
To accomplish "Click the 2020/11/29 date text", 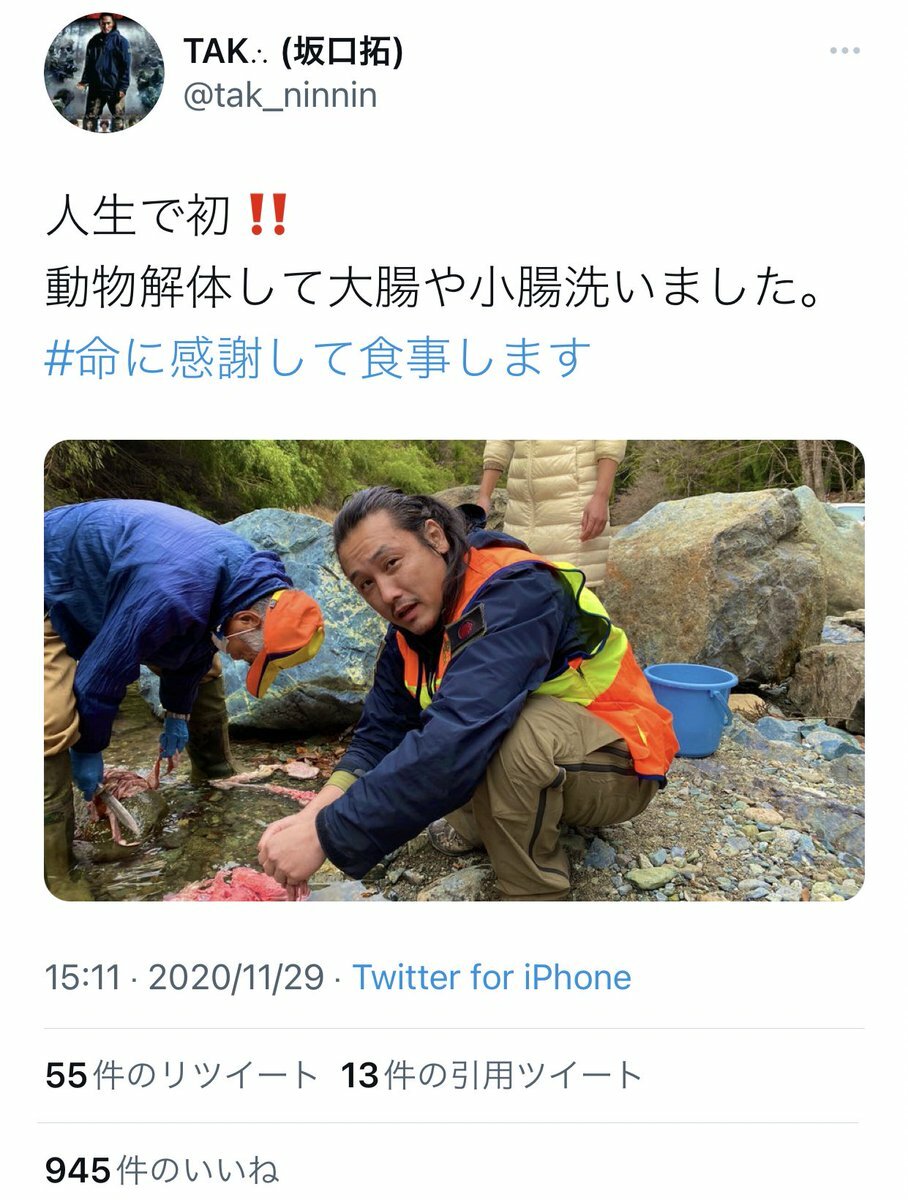I will [236, 977].
